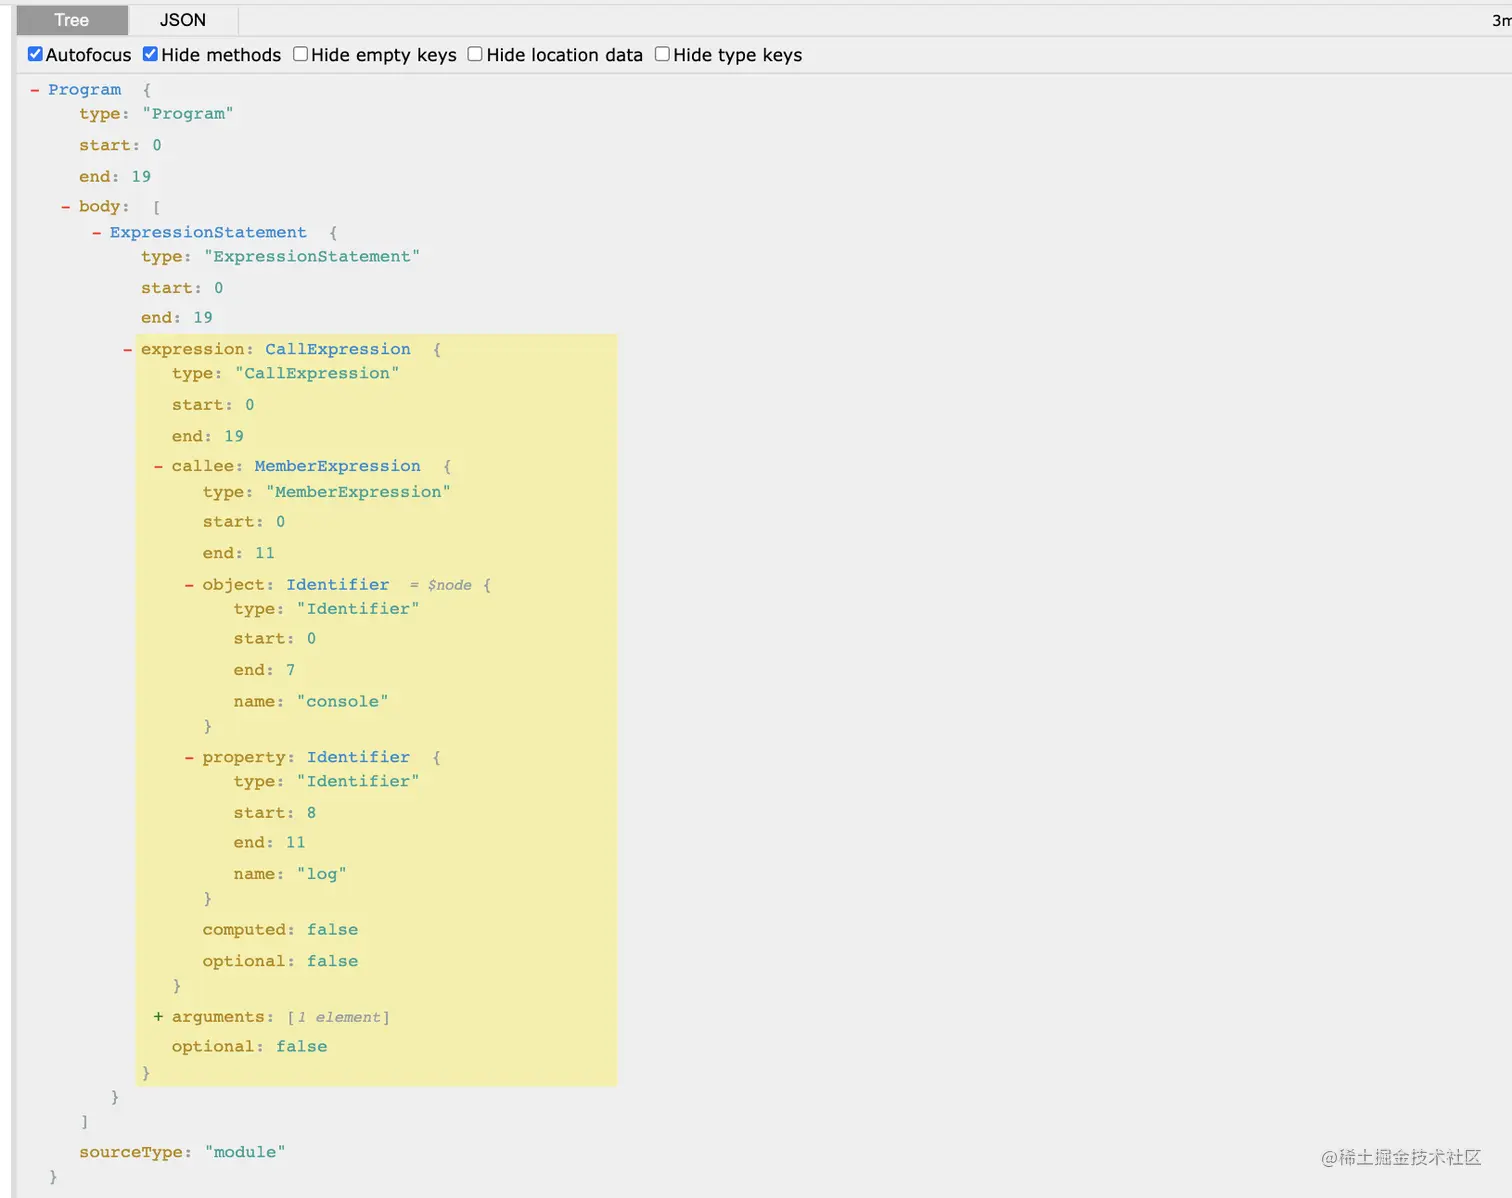This screenshot has height=1198, width=1512.
Task: Click the '= $node' annotation
Action: point(440,585)
